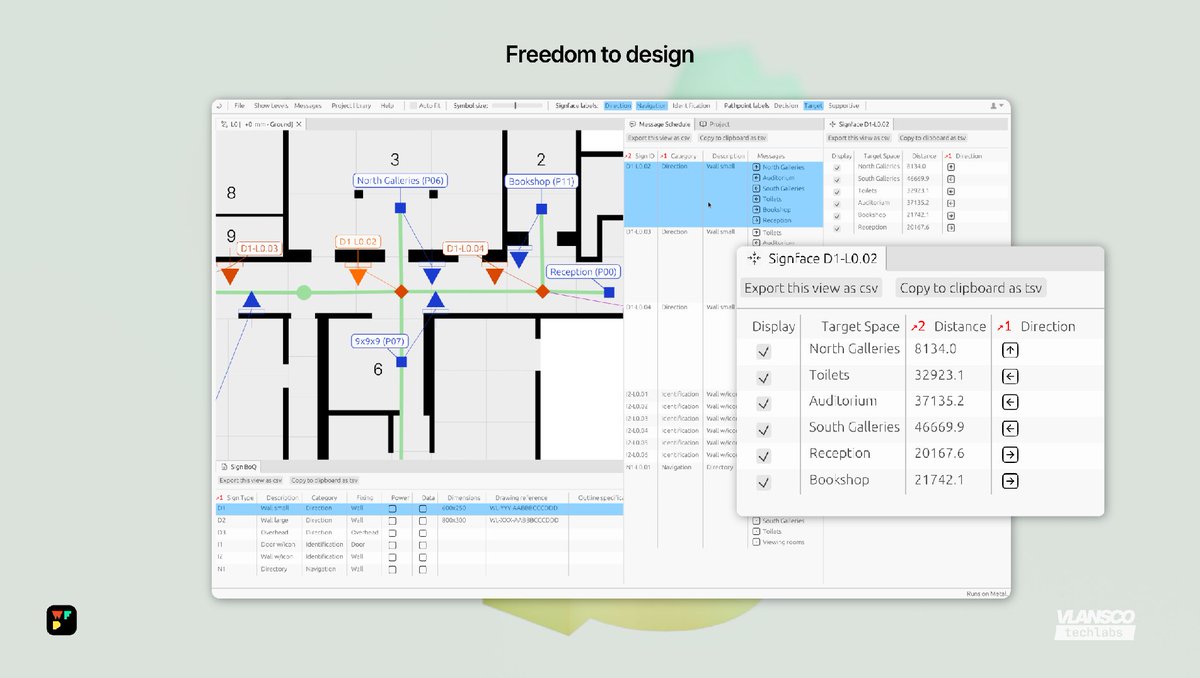Viewport: 1200px width, 678px height.
Task: Adjust the Symbol size slider
Action: pos(517,105)
